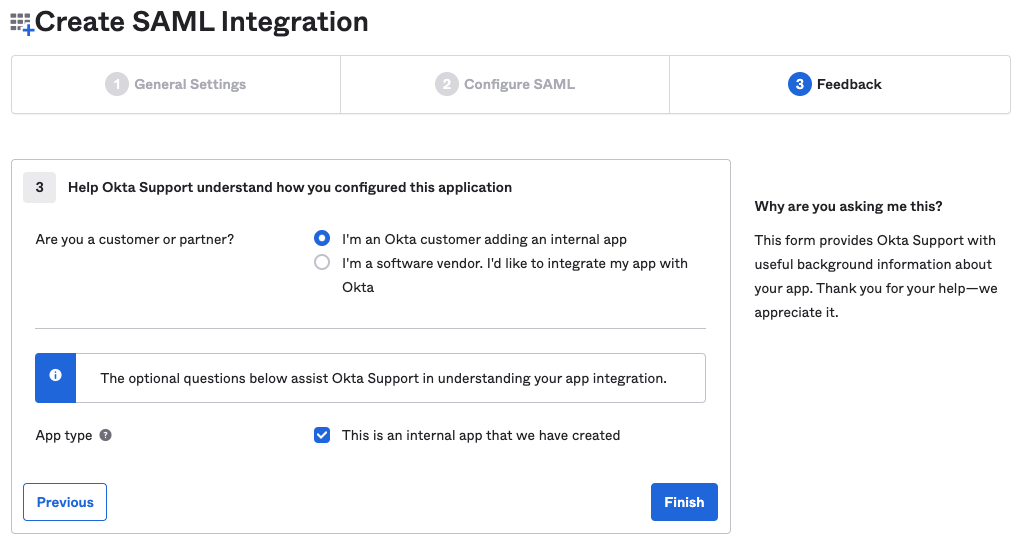Viewport: 1022px width, 545px height.
Task: Click the Finish button
Action: (x=684, y=502)
